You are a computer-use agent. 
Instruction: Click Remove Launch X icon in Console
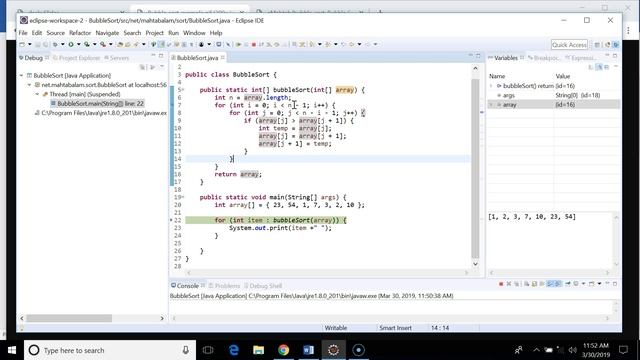[x=509, y=284]
